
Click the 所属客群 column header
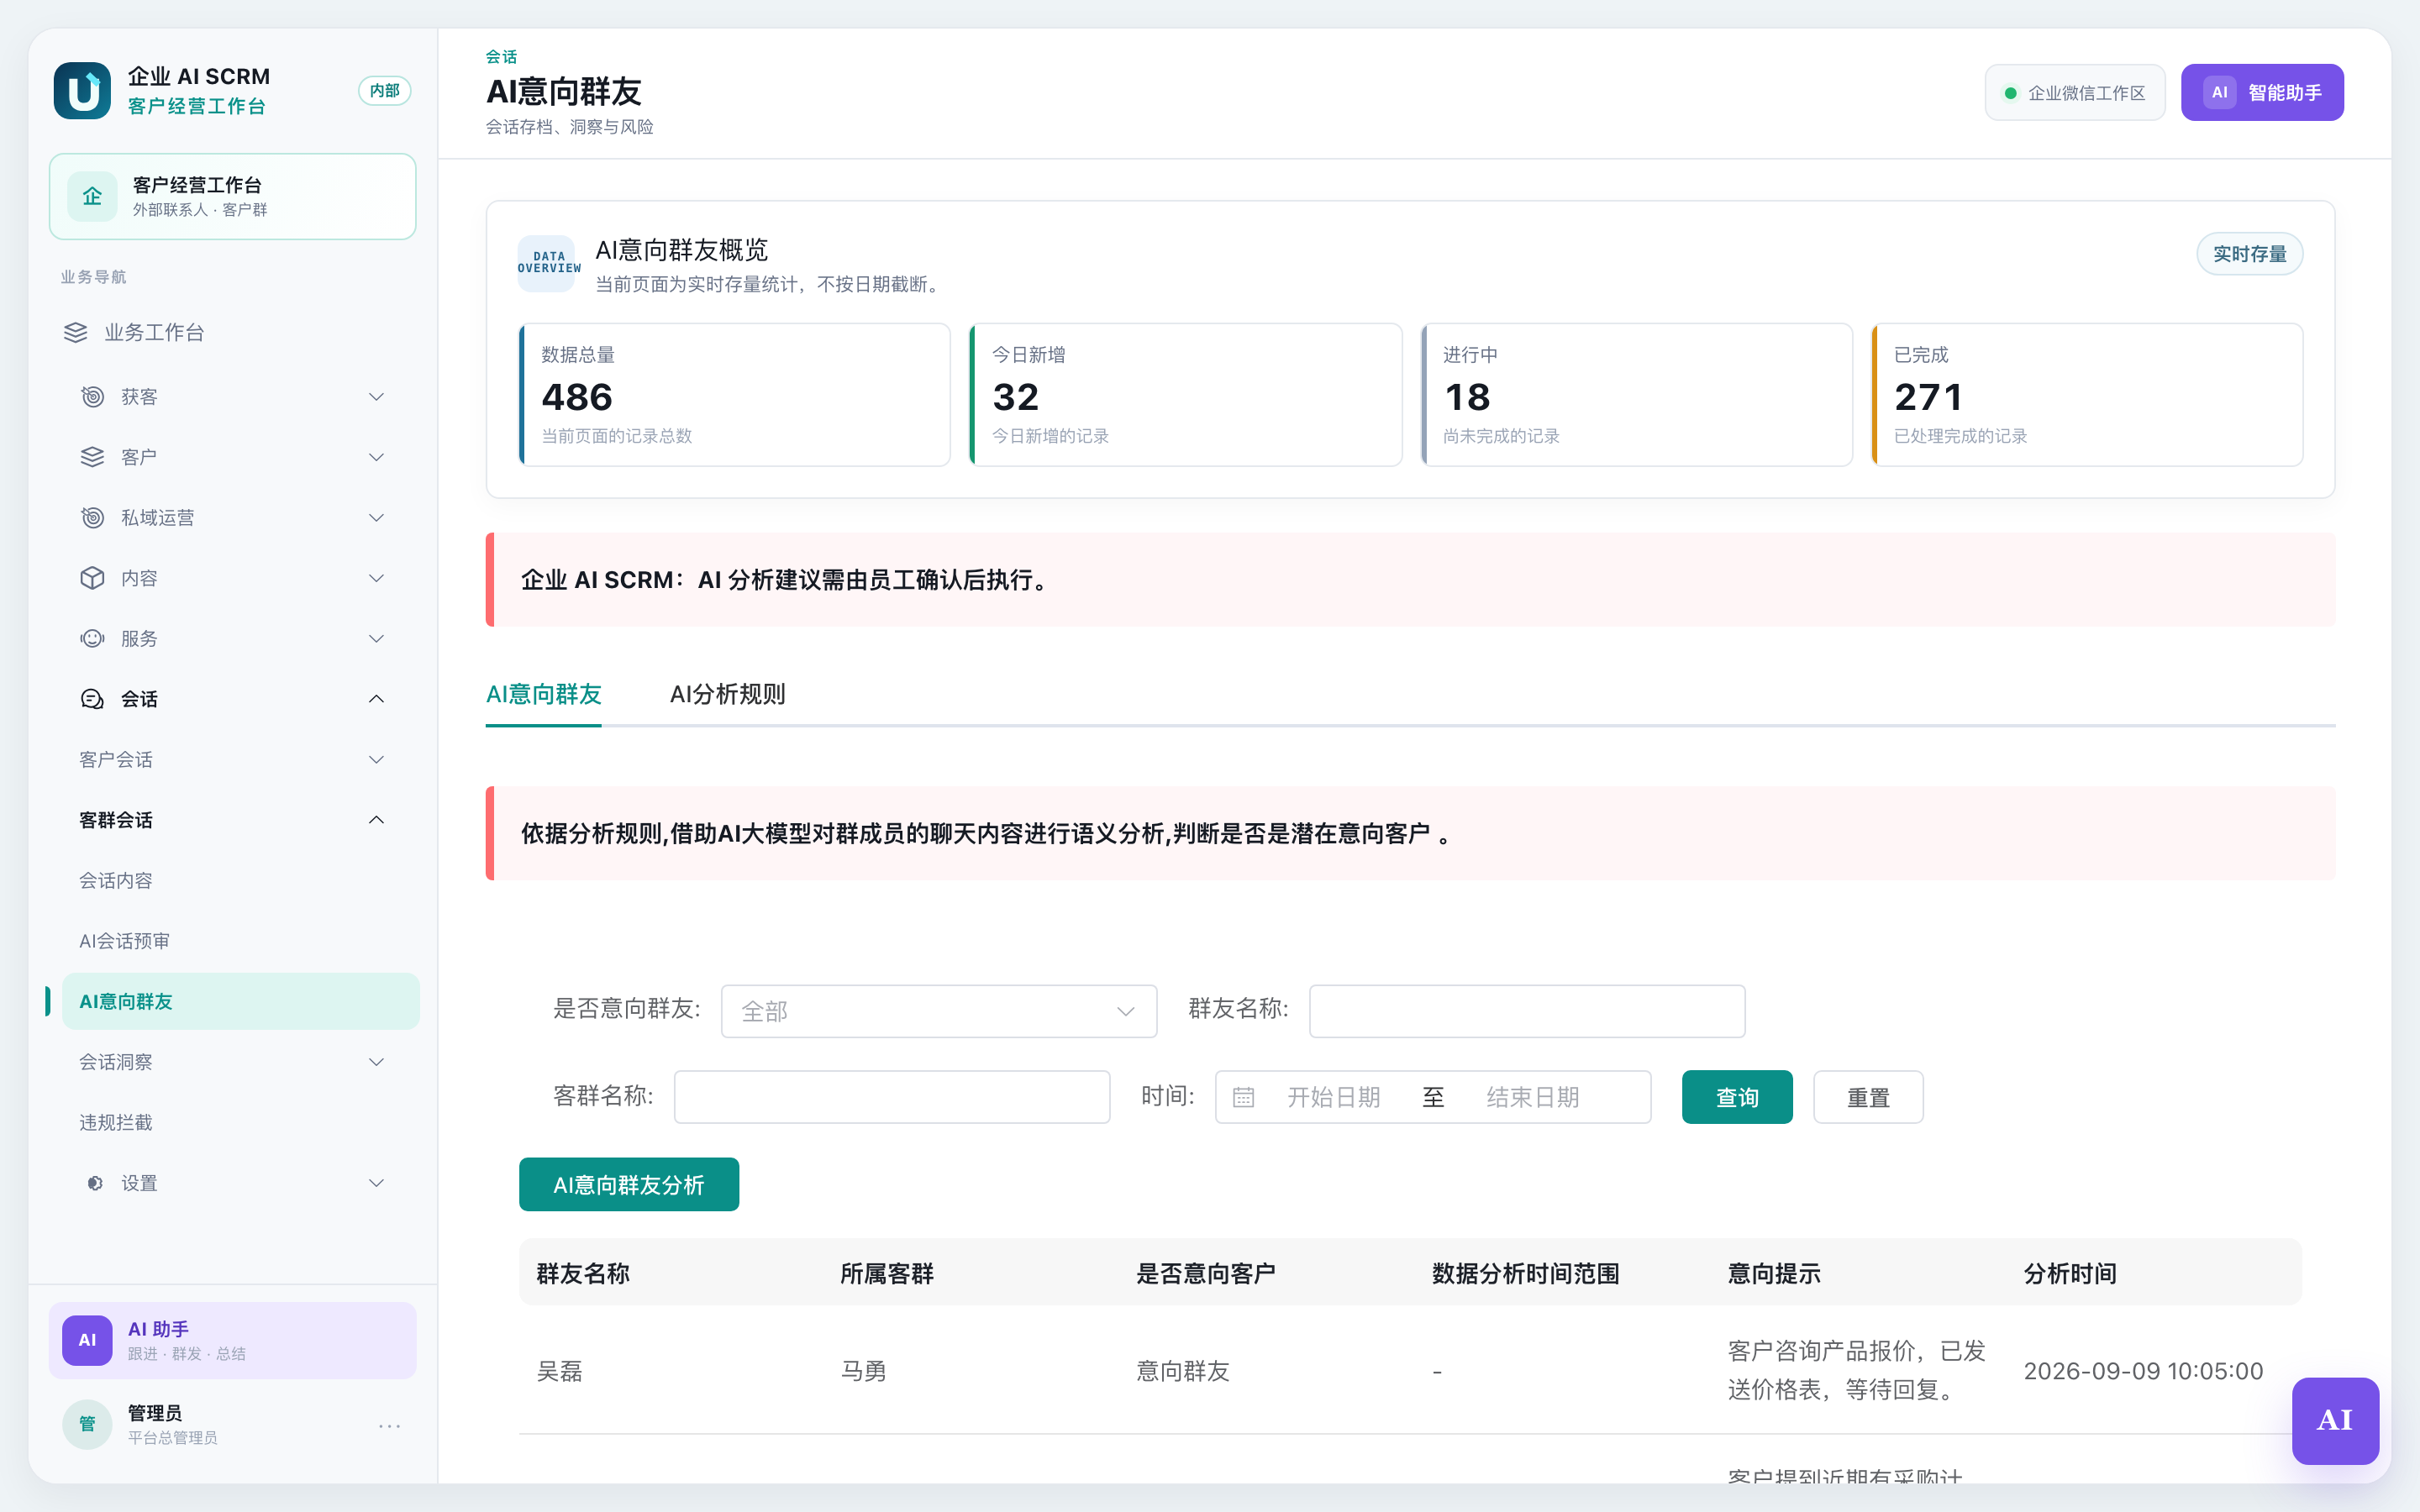pos(887,1273)
